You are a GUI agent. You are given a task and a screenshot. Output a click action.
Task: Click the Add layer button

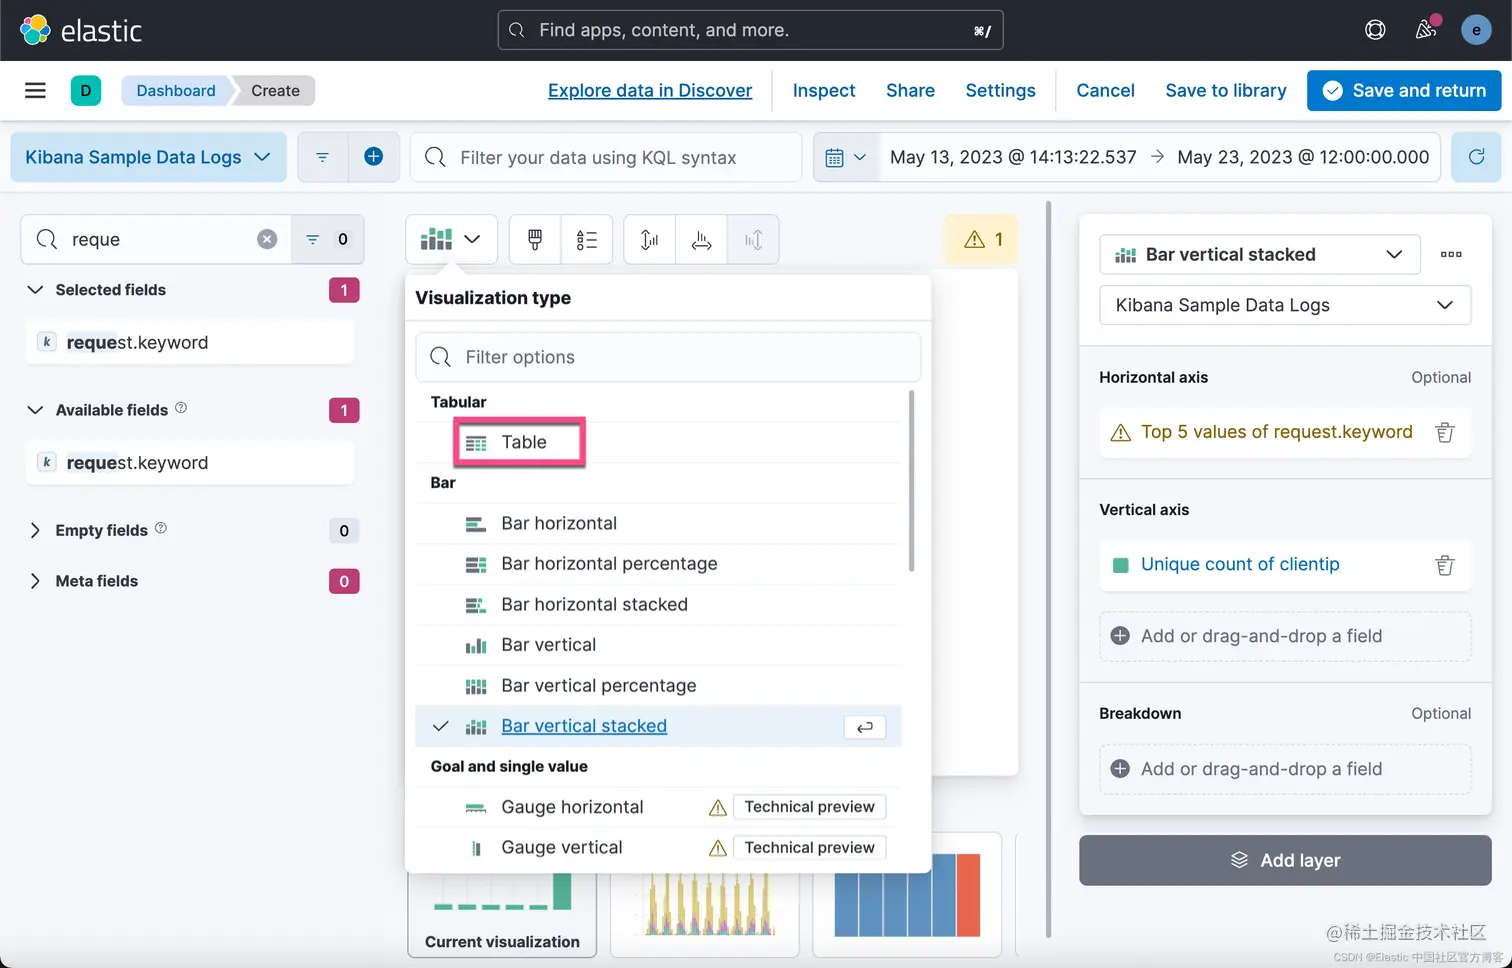(x=1285, y=860)
